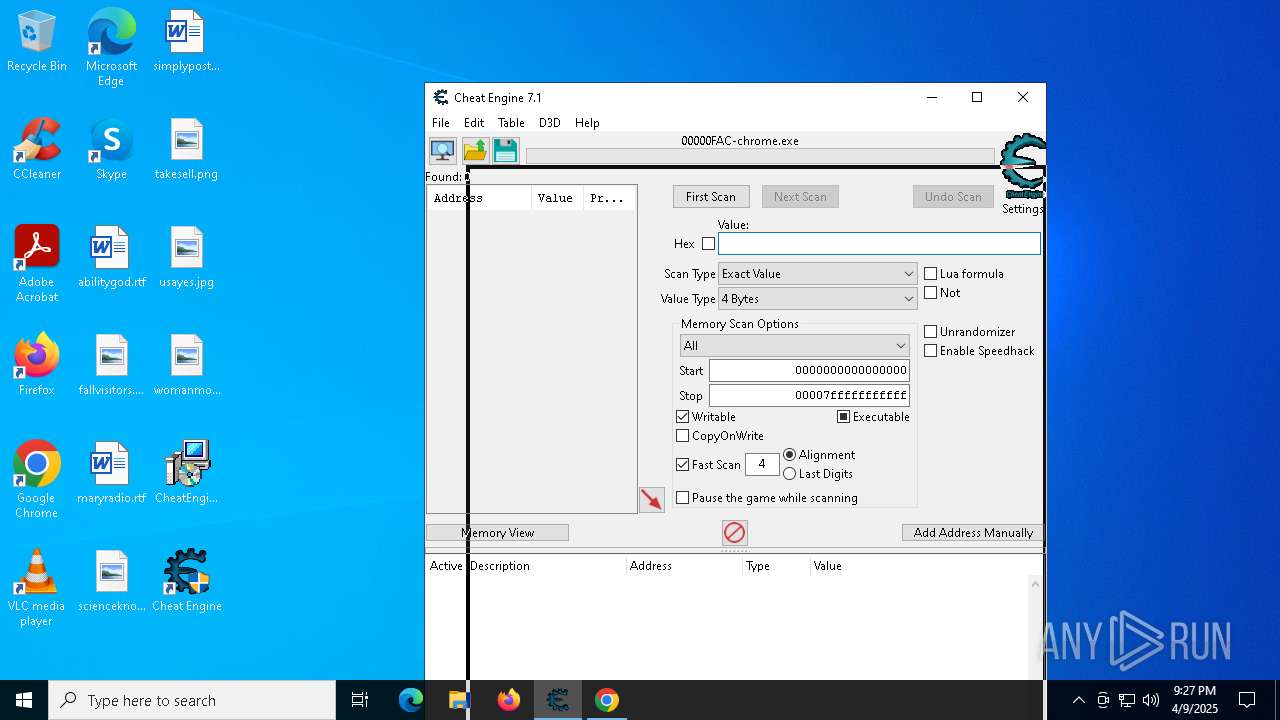Open the Scan Type dropdown

point(818,274)
